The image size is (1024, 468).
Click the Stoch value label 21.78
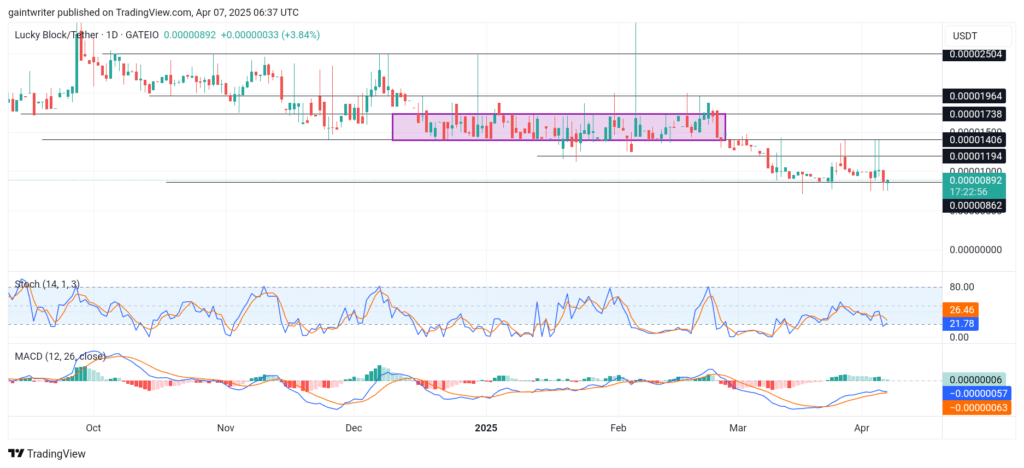(959, 323)
